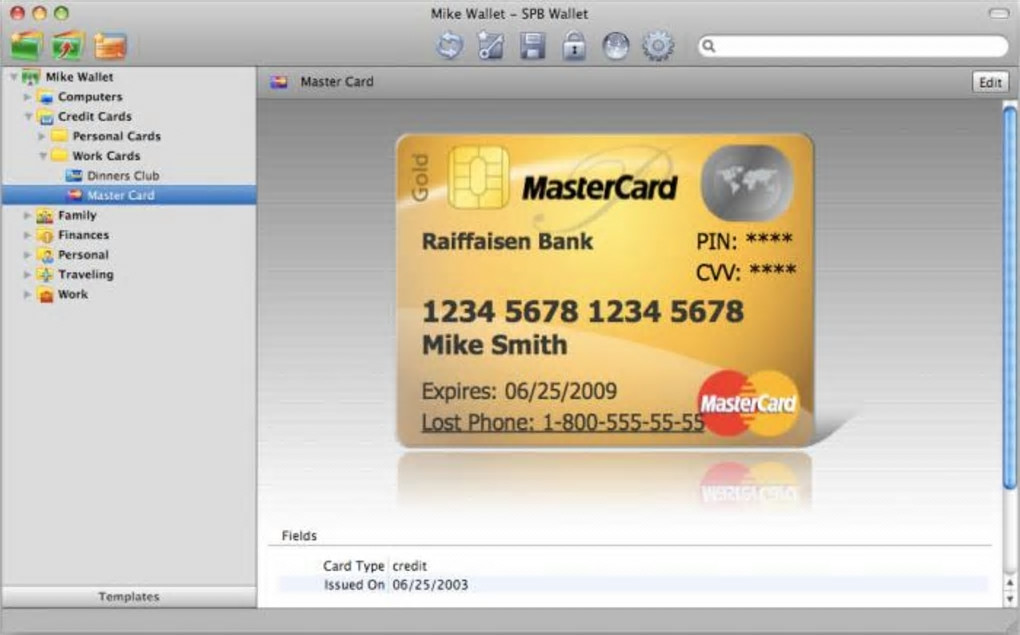Open the Templates panel button
The width and height of the screenshot is (1020, 635).
[129, 597]
